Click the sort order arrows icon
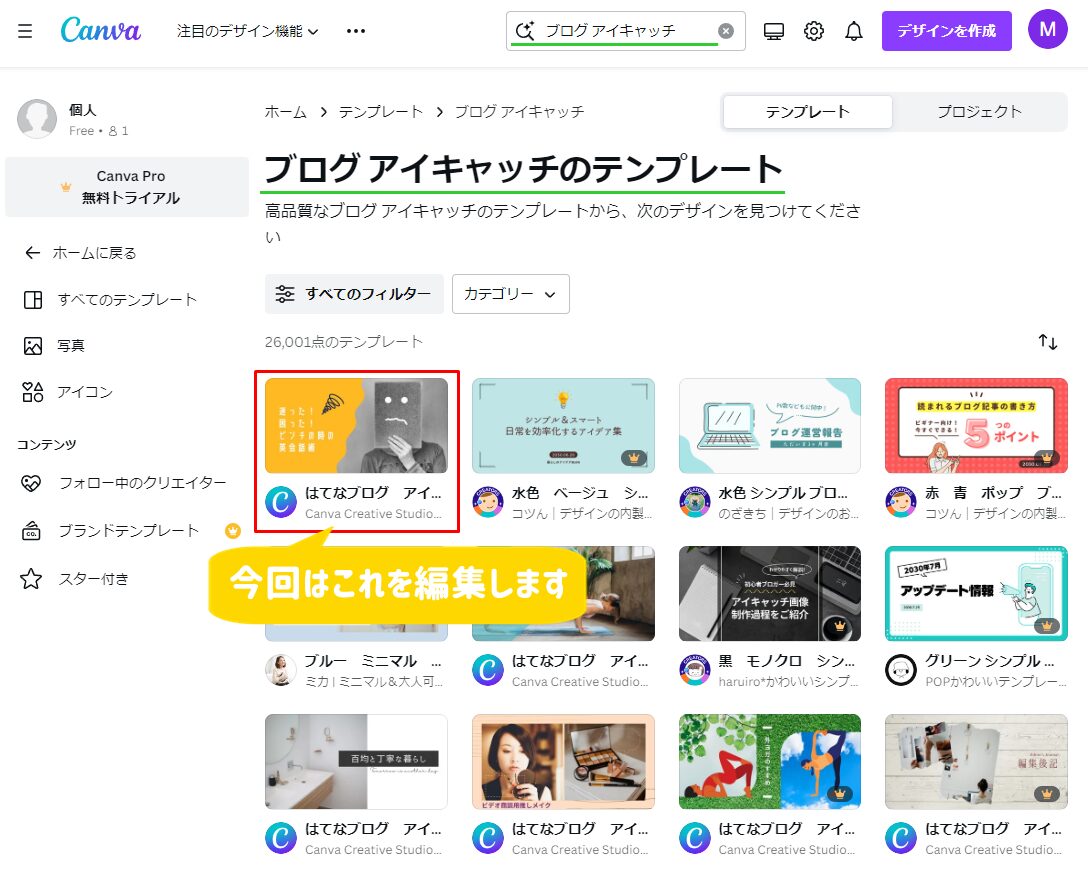Viewport: 1088px width, 877px height. (1048, 341)
